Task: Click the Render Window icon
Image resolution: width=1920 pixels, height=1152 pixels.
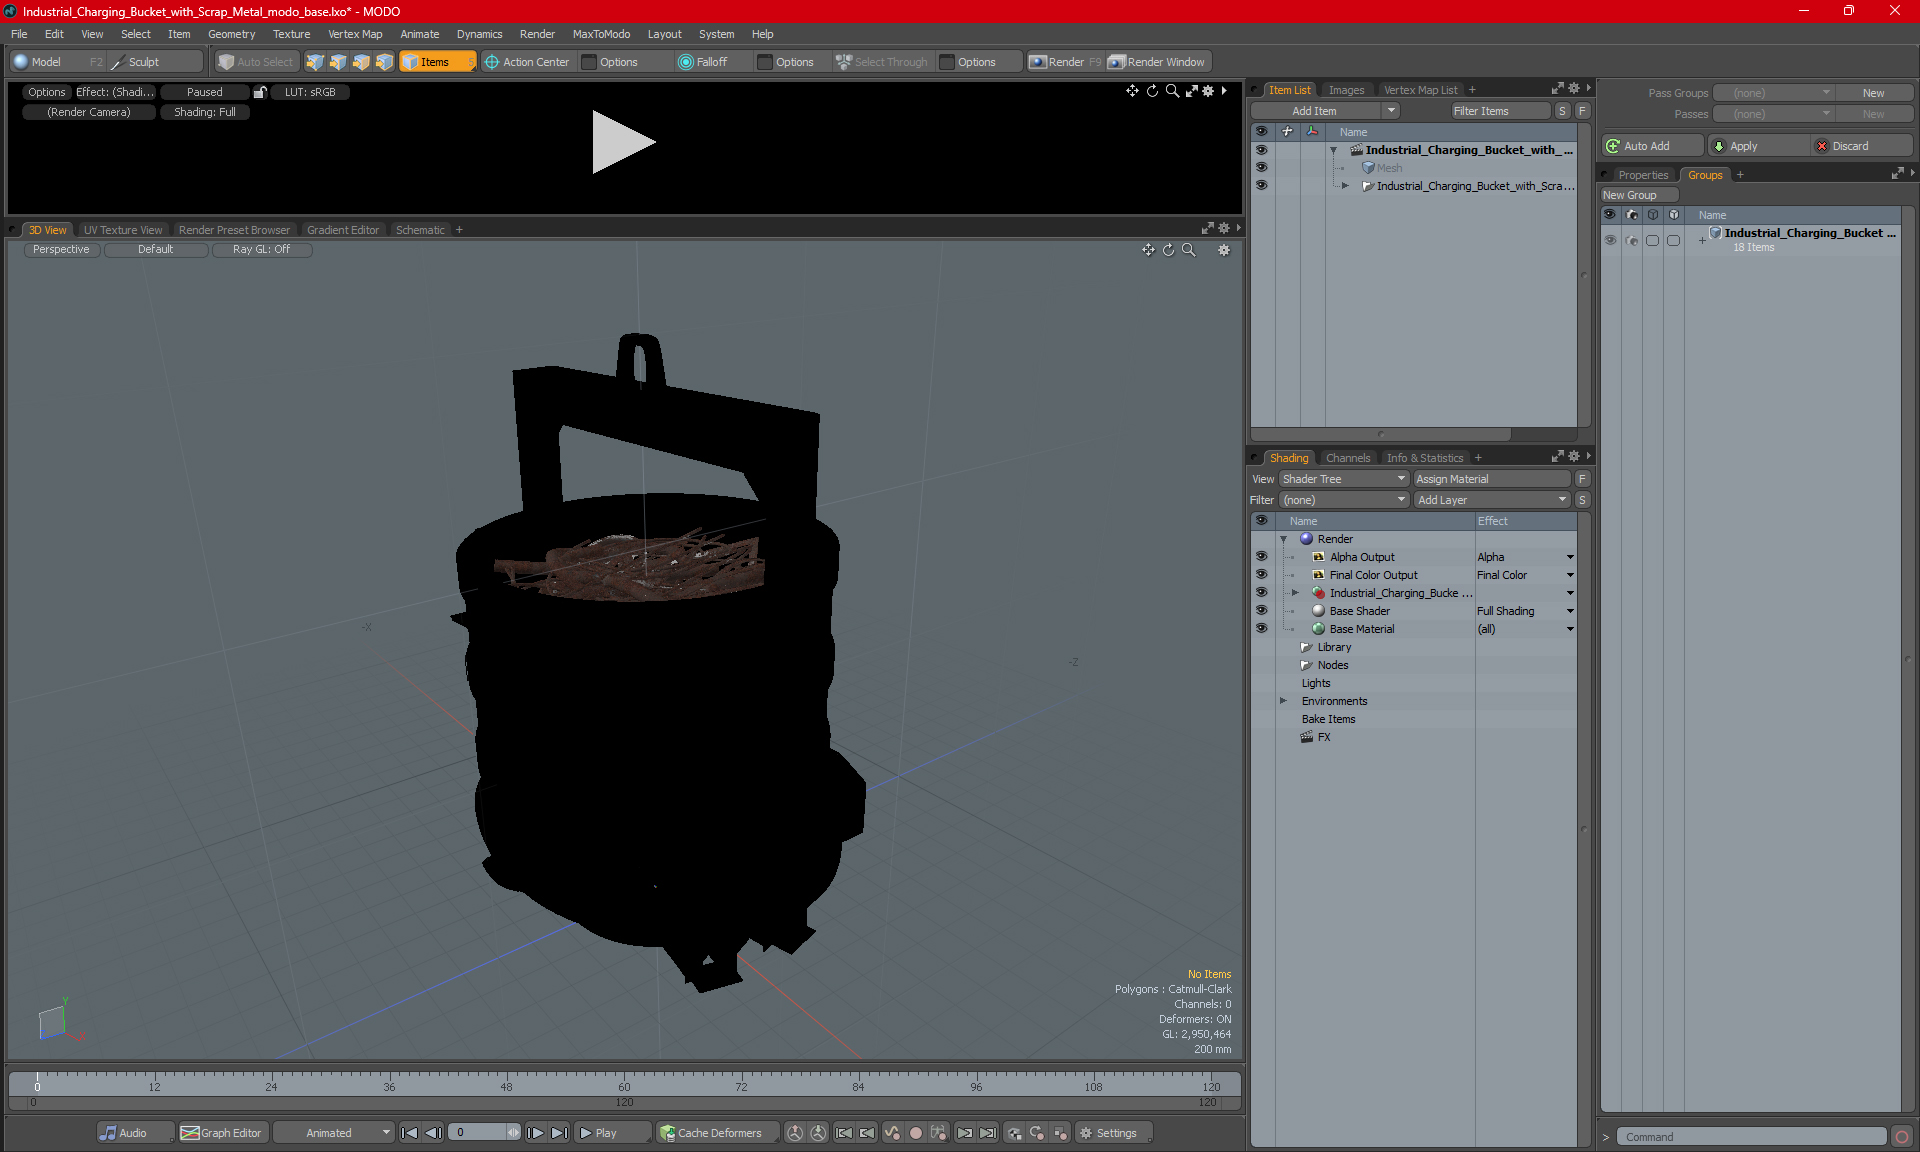Action: [1117, 62]
